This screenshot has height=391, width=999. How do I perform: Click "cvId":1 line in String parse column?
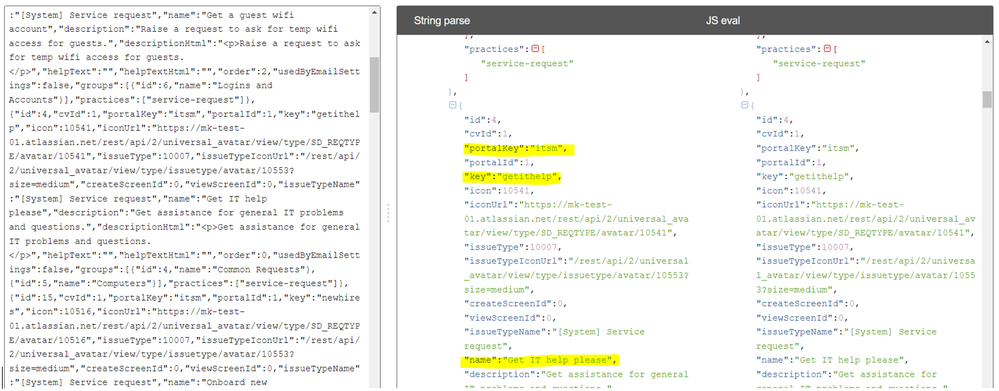(x=487, y=134)
